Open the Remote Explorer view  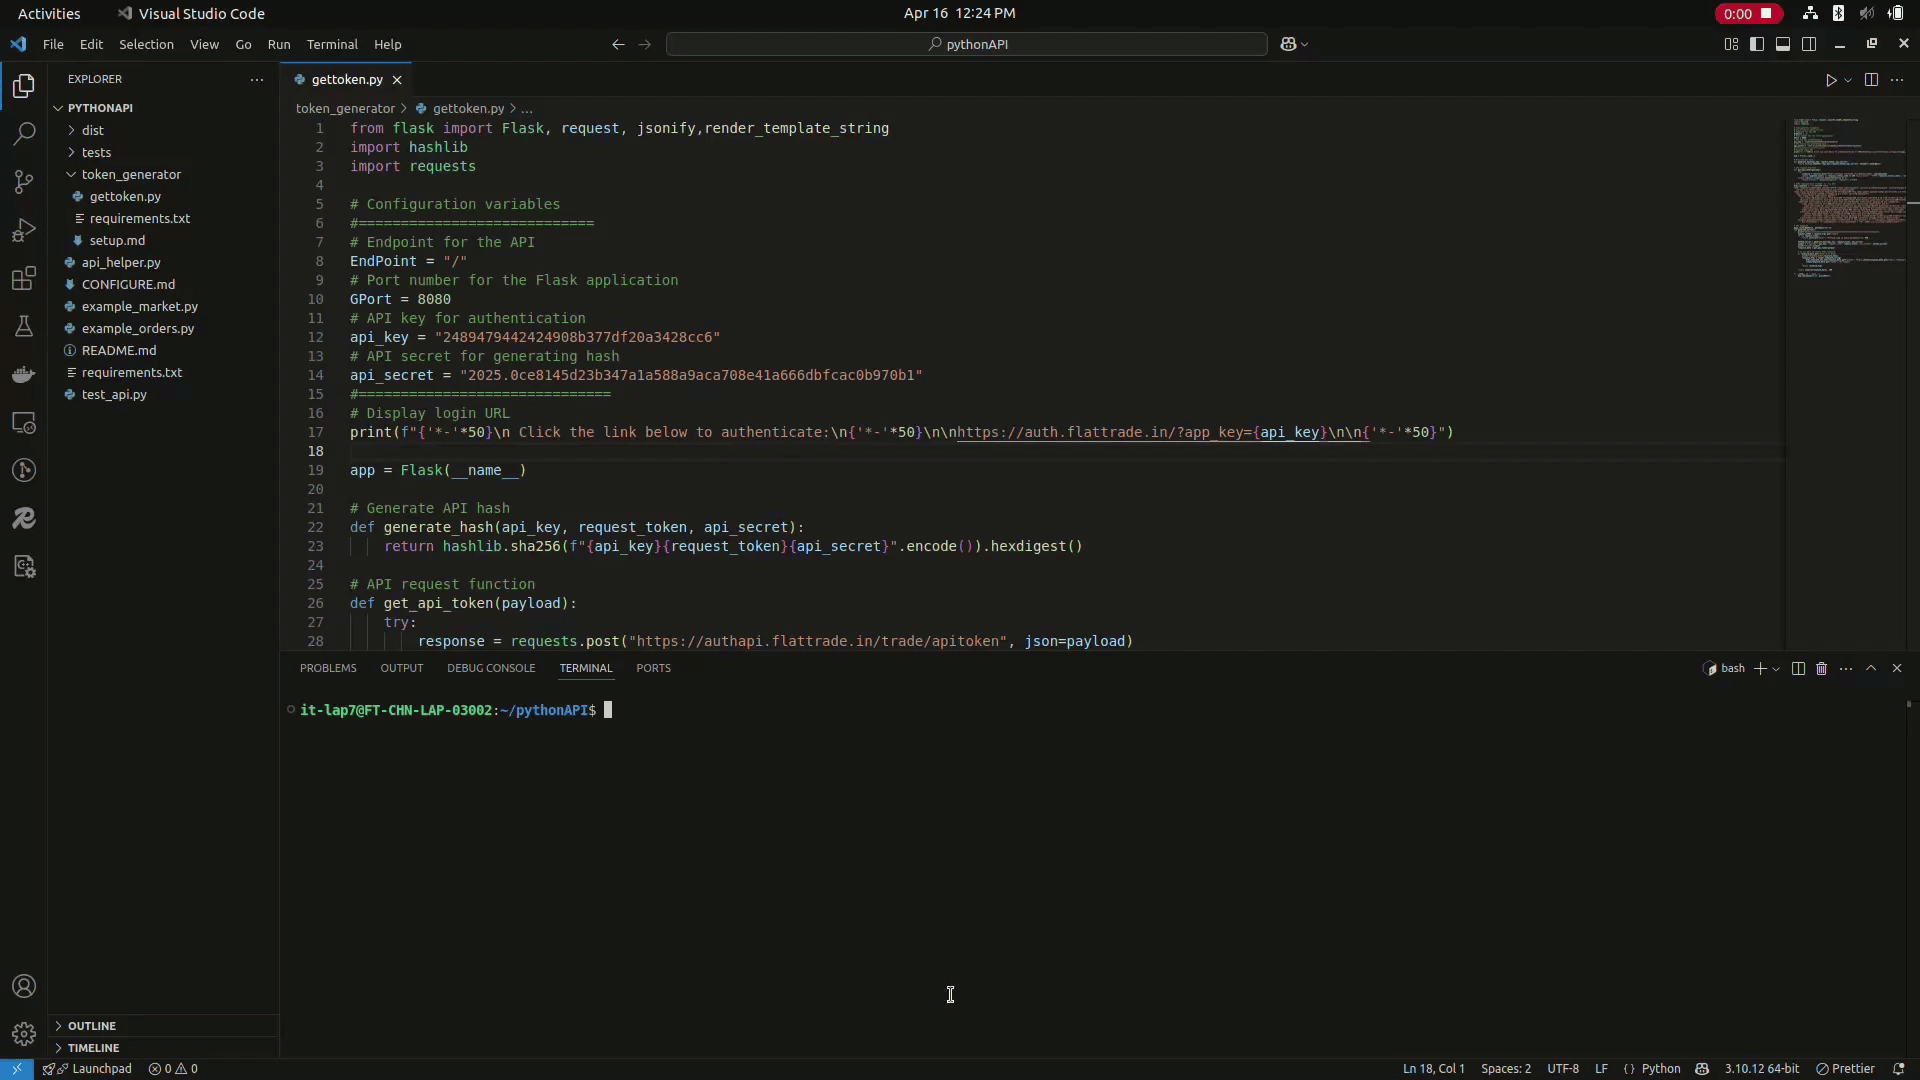pos(24,422)
